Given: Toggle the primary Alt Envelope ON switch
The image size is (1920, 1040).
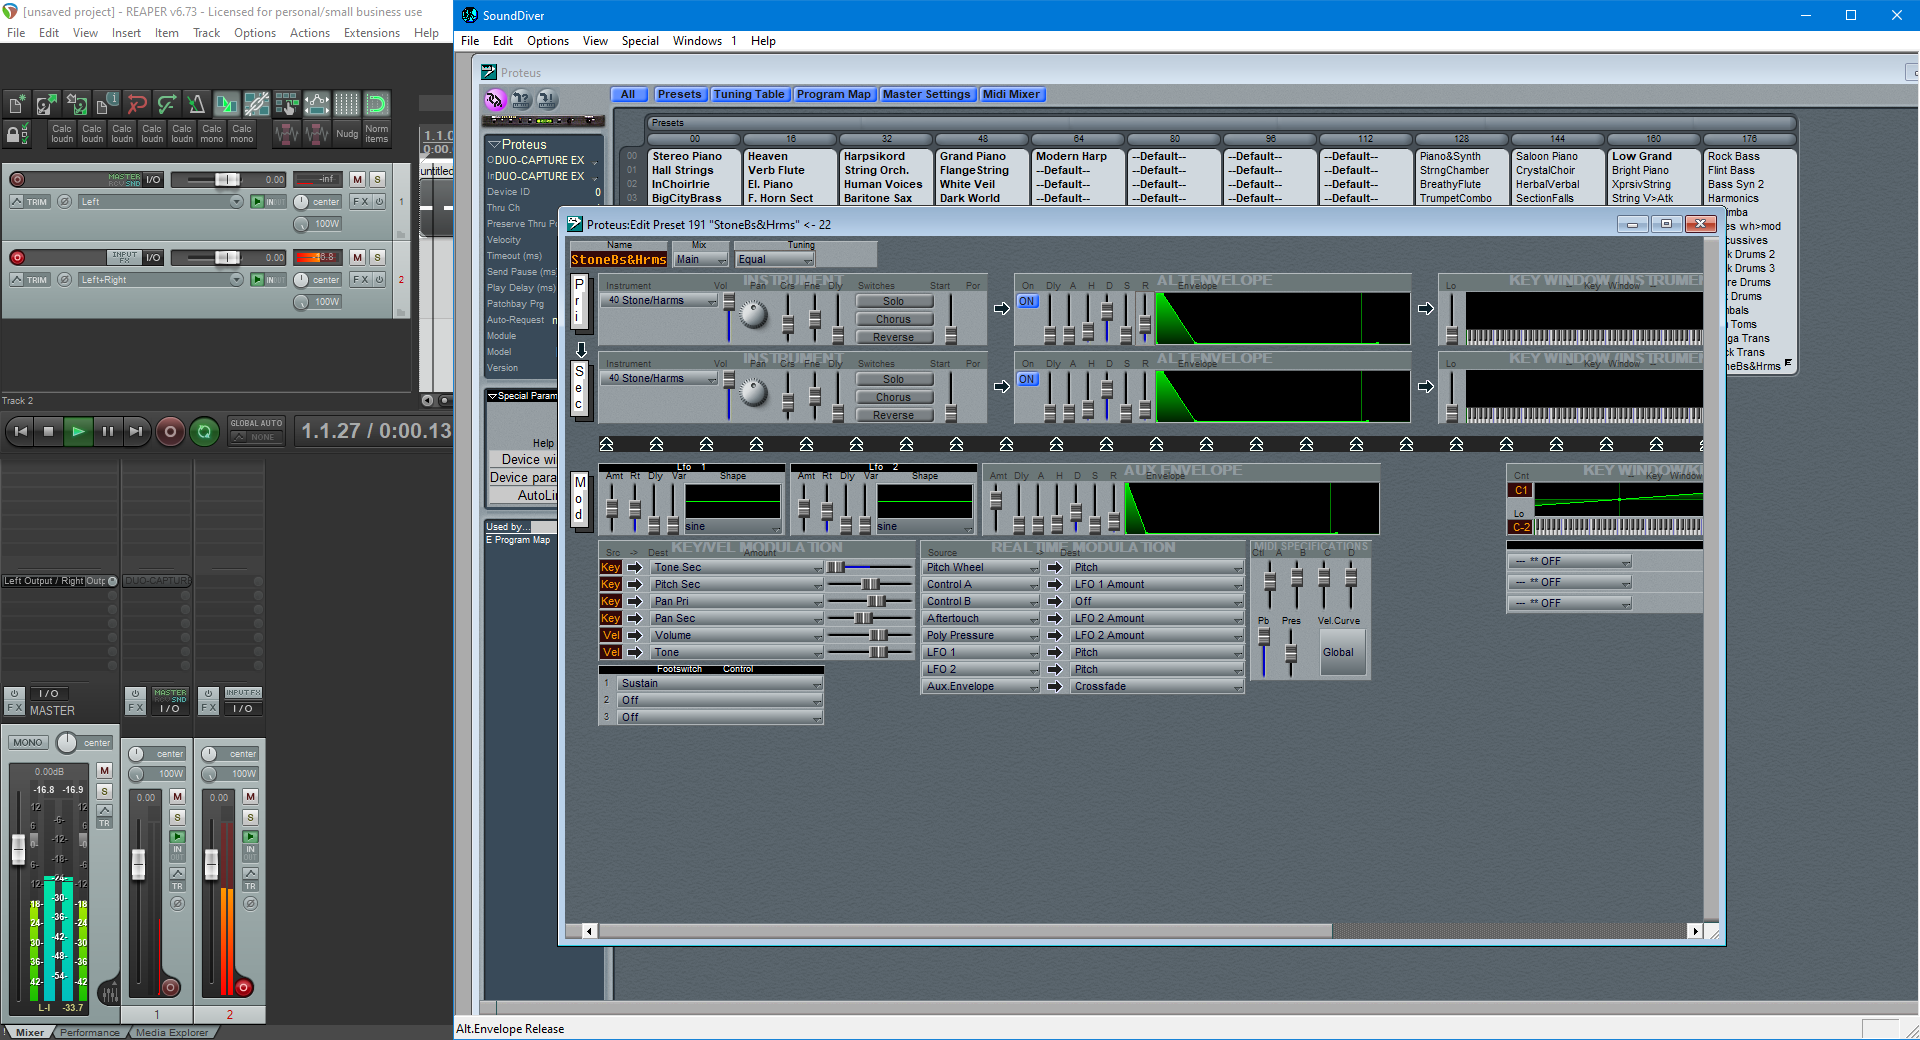Looking at the screenshot, I should tap(1027, 301).
